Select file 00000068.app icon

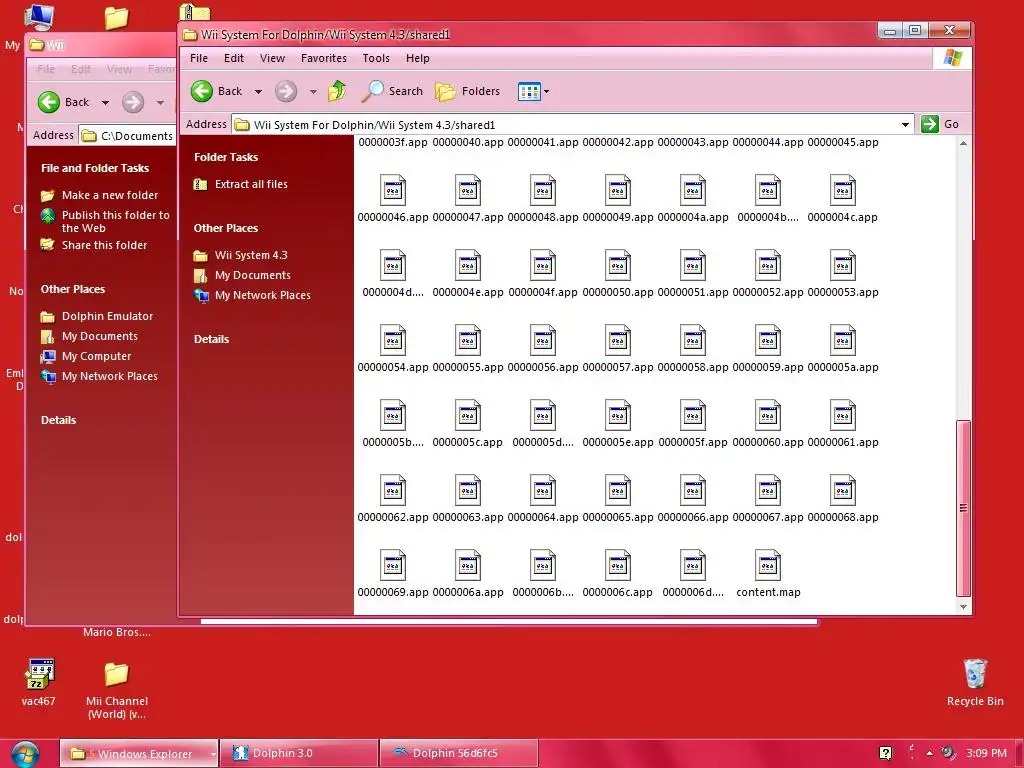(843, 491)
